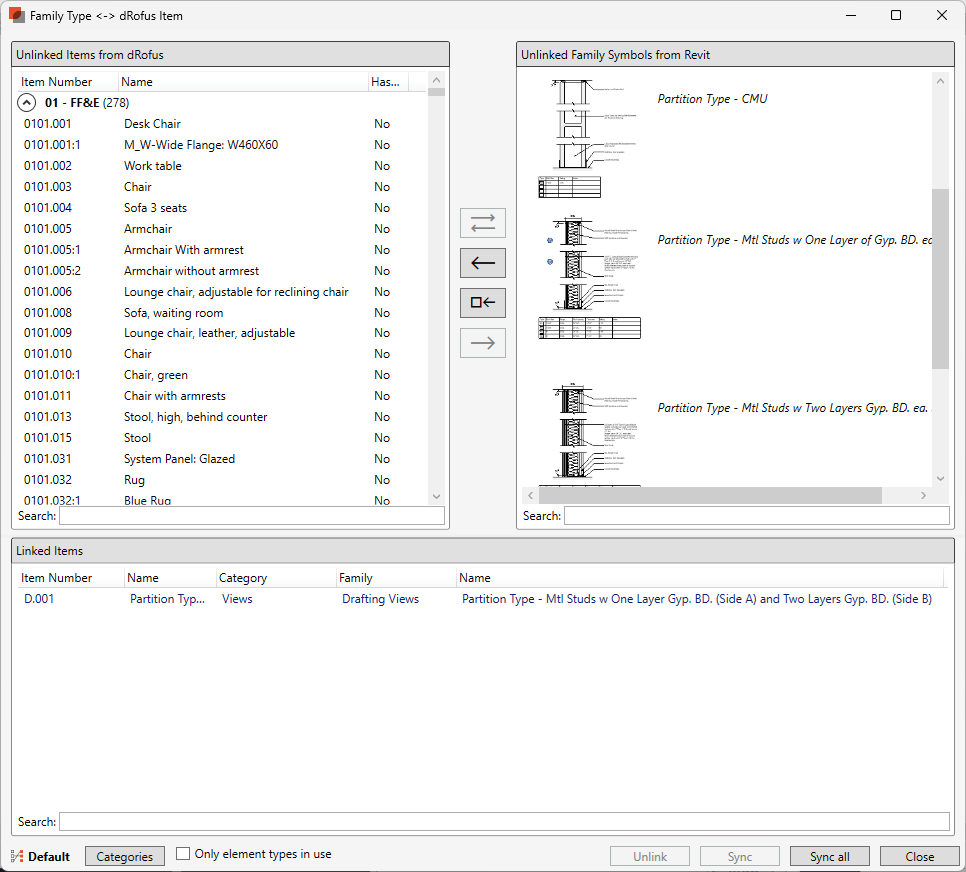Screen dimensions: 966x872
Task: Click the Close button at bottom
Action: tap(919, 856)
